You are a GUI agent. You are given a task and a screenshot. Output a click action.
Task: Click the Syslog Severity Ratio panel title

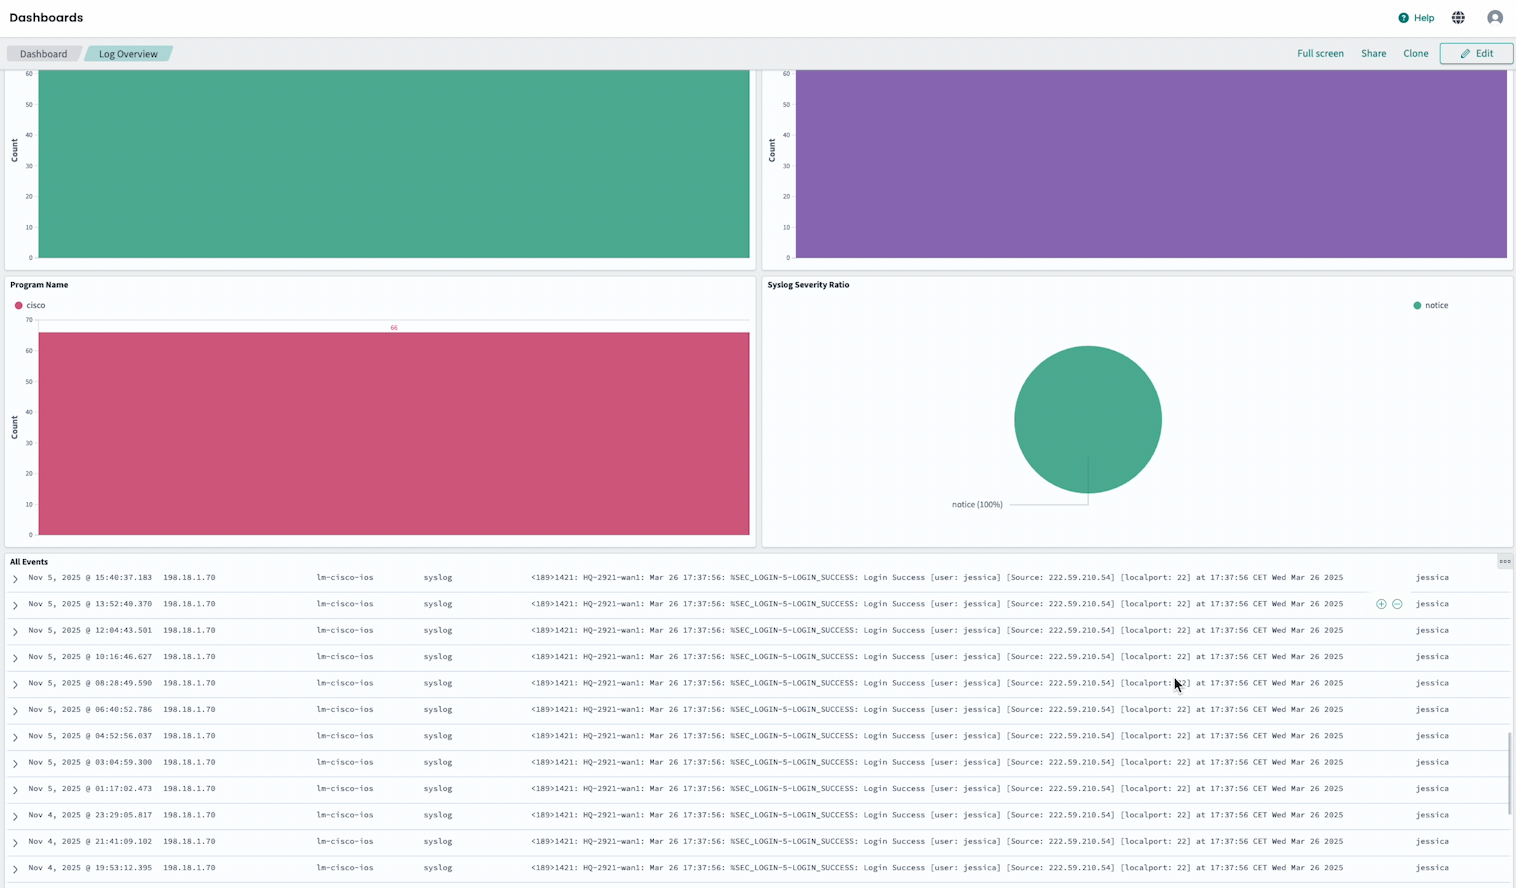click(x=808, y=285)
